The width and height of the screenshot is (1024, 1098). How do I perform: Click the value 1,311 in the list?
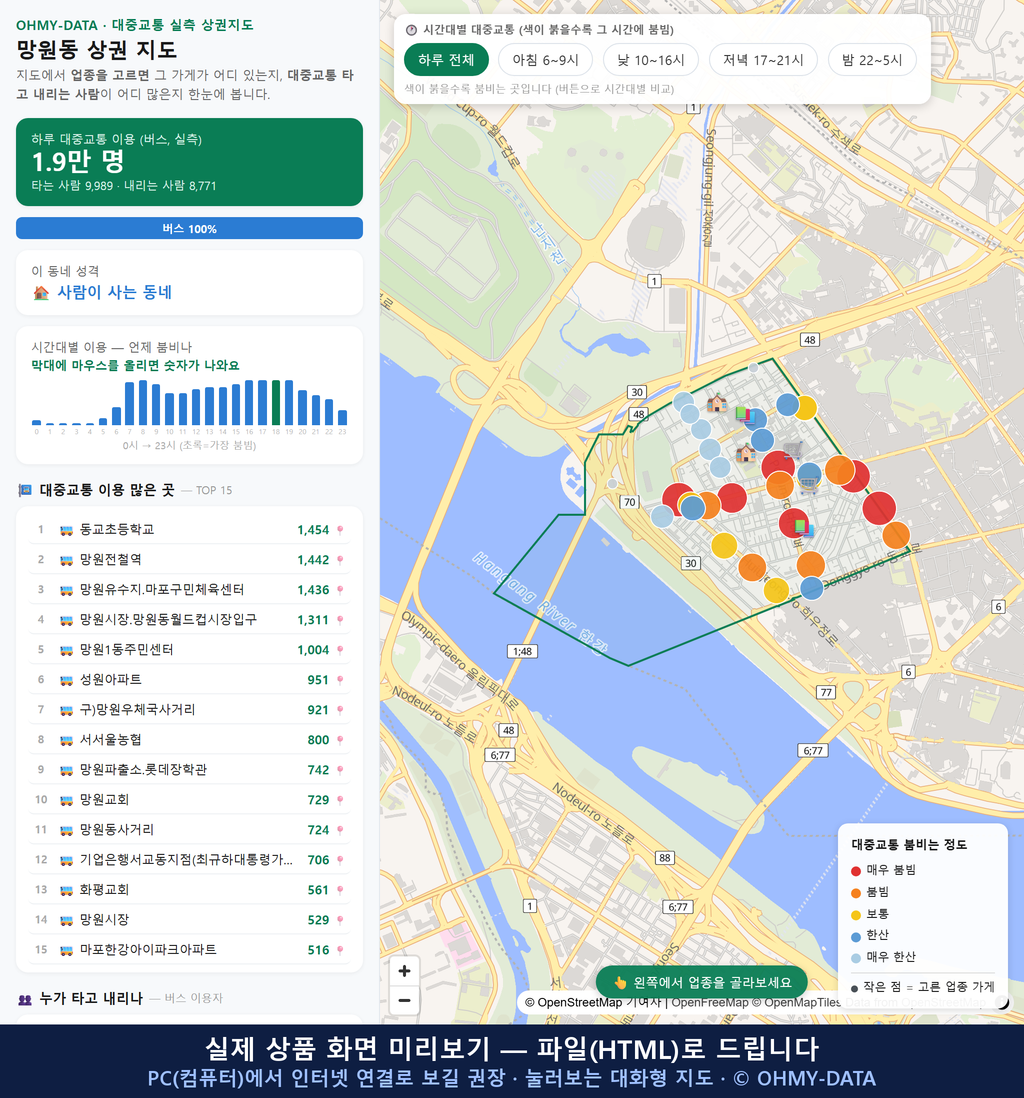coord(313,620)
